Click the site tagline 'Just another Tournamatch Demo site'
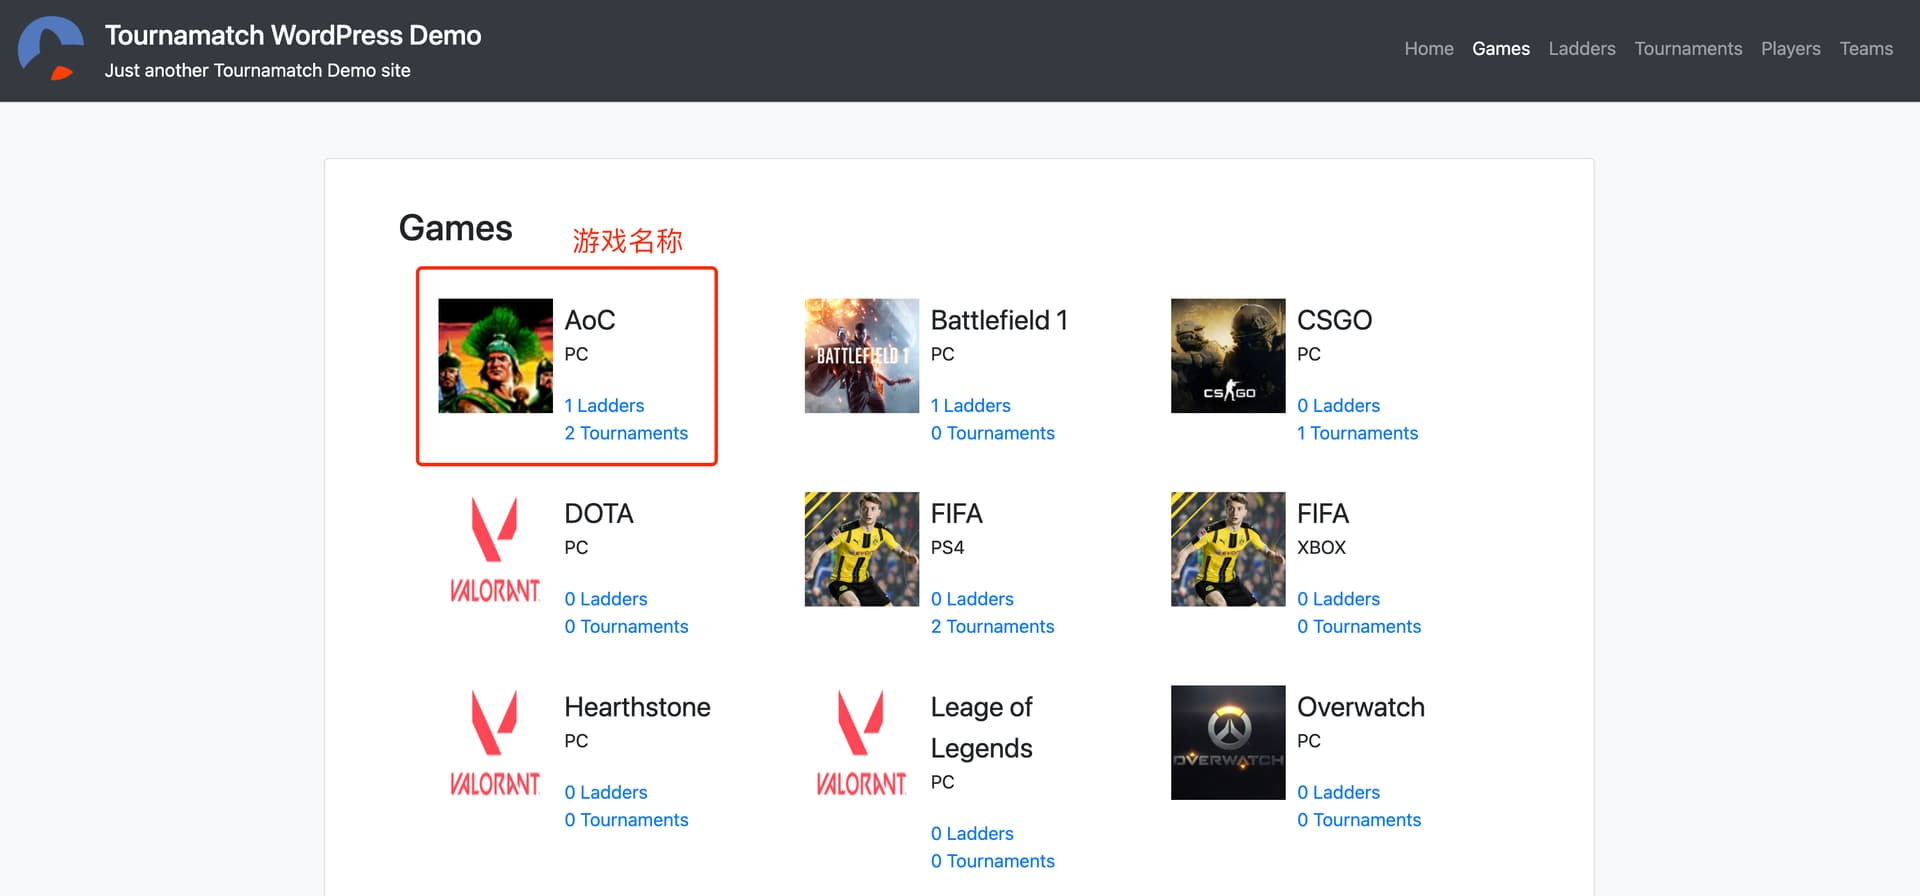Image resolution: width=1920 pixels, height=896 pixels. (257, 70)
